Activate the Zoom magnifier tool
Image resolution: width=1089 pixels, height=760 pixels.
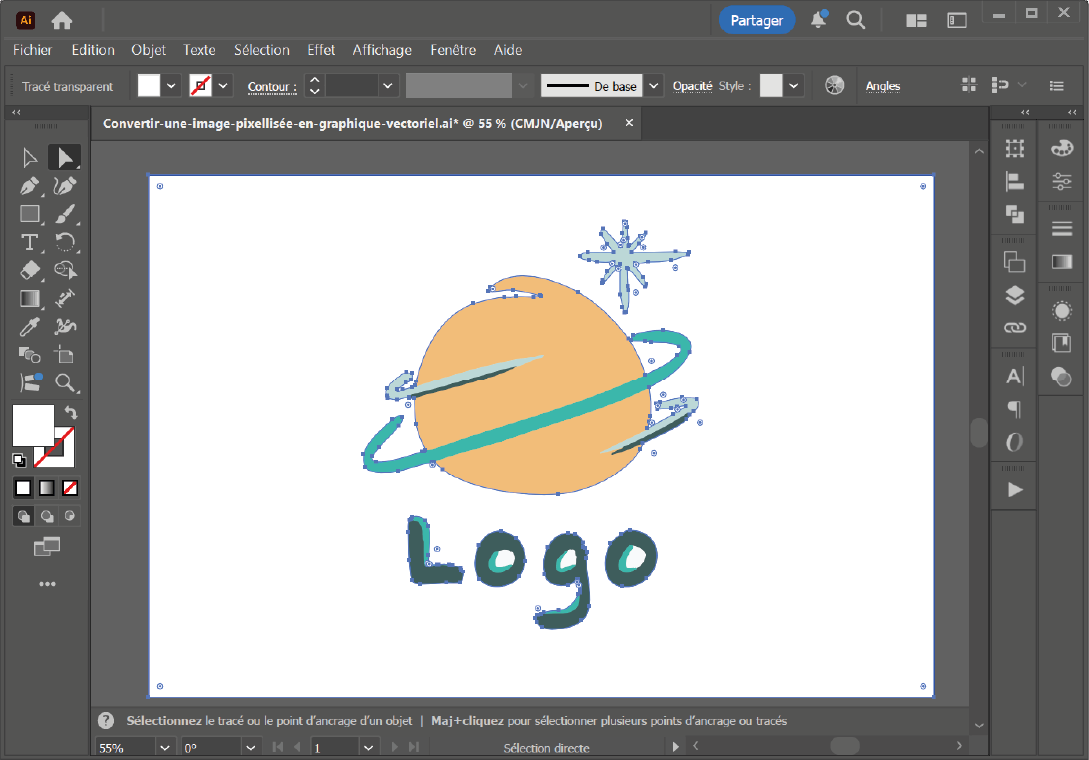[x=65, y=383]
